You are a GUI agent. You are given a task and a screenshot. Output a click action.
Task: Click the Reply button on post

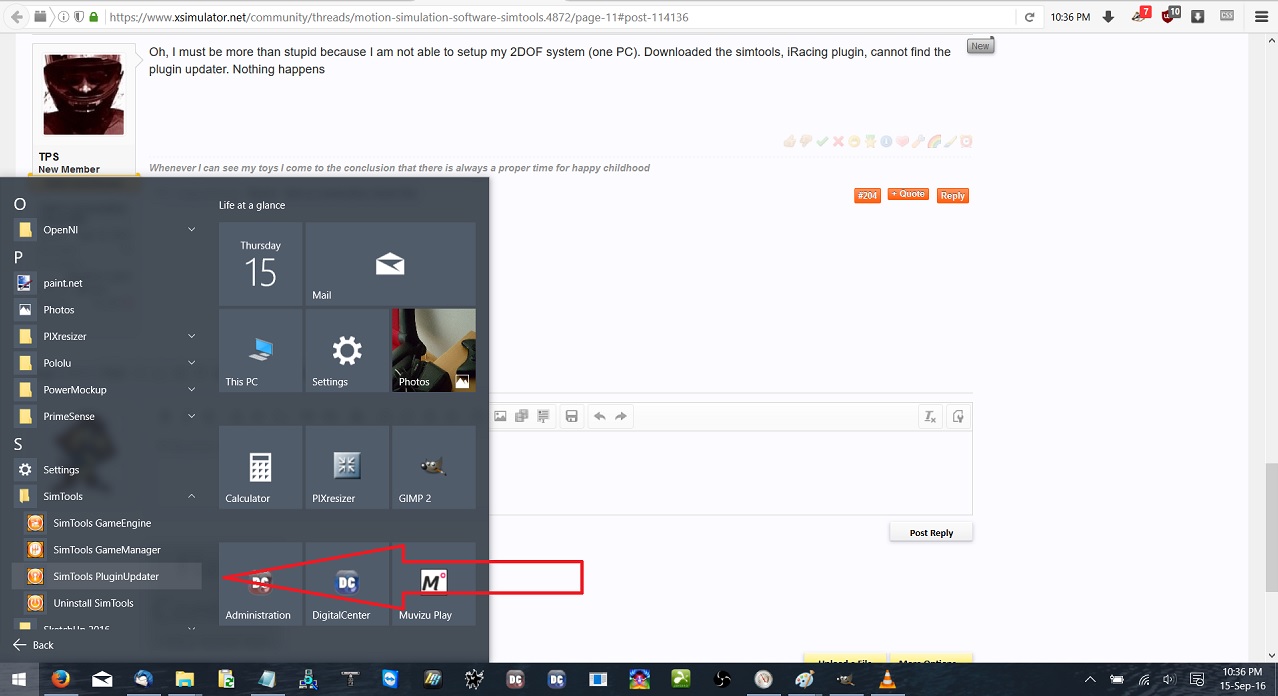tap(953, 196)
